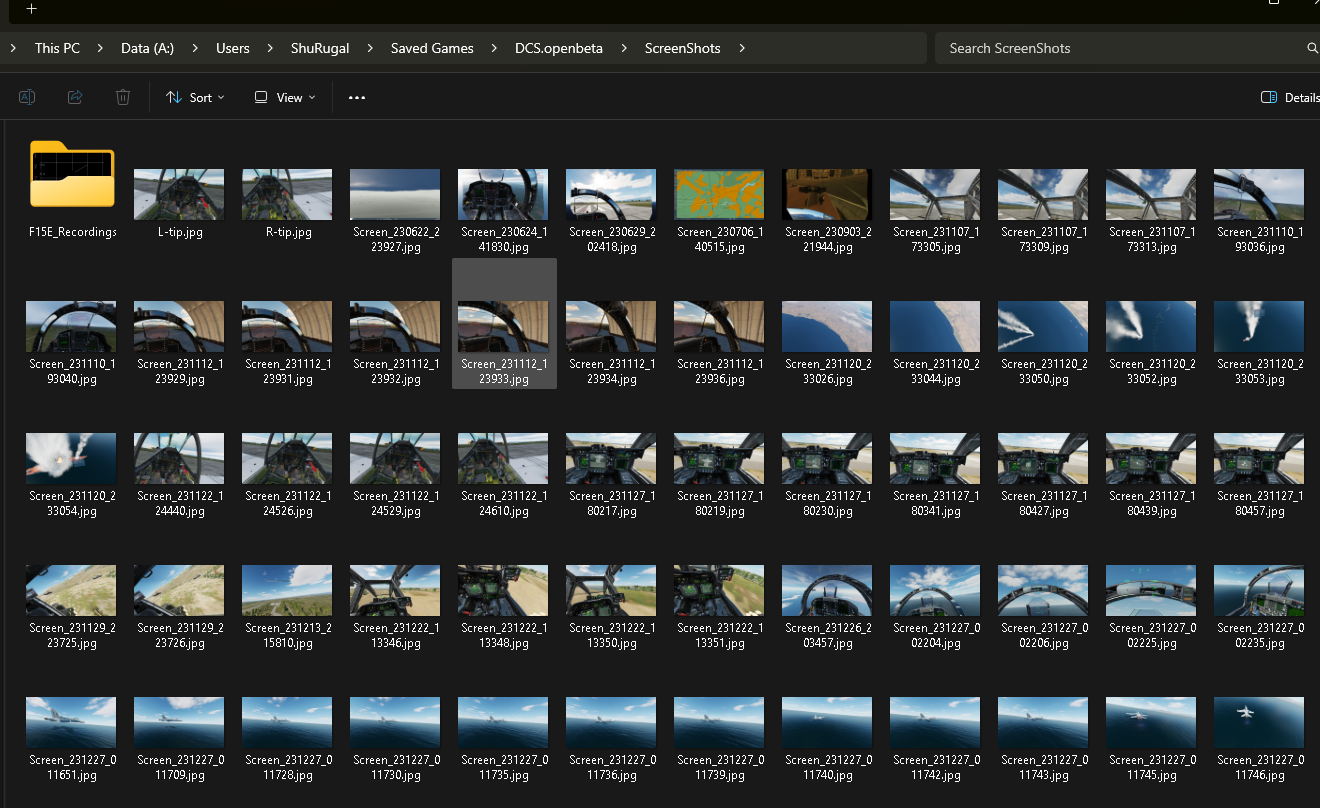Select Screen_230903_221944.jpg thumbnail
The image size is (1320, 808).
(827, 194)
